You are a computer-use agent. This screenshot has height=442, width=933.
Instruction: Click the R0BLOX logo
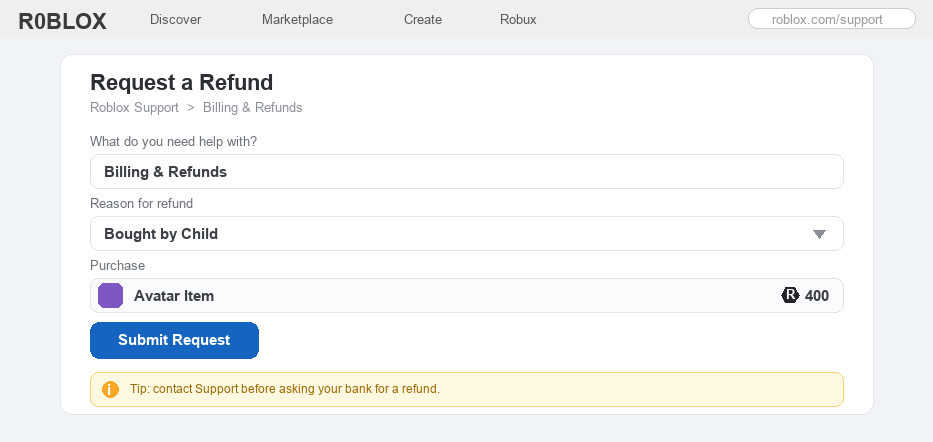tap(62, 21)
